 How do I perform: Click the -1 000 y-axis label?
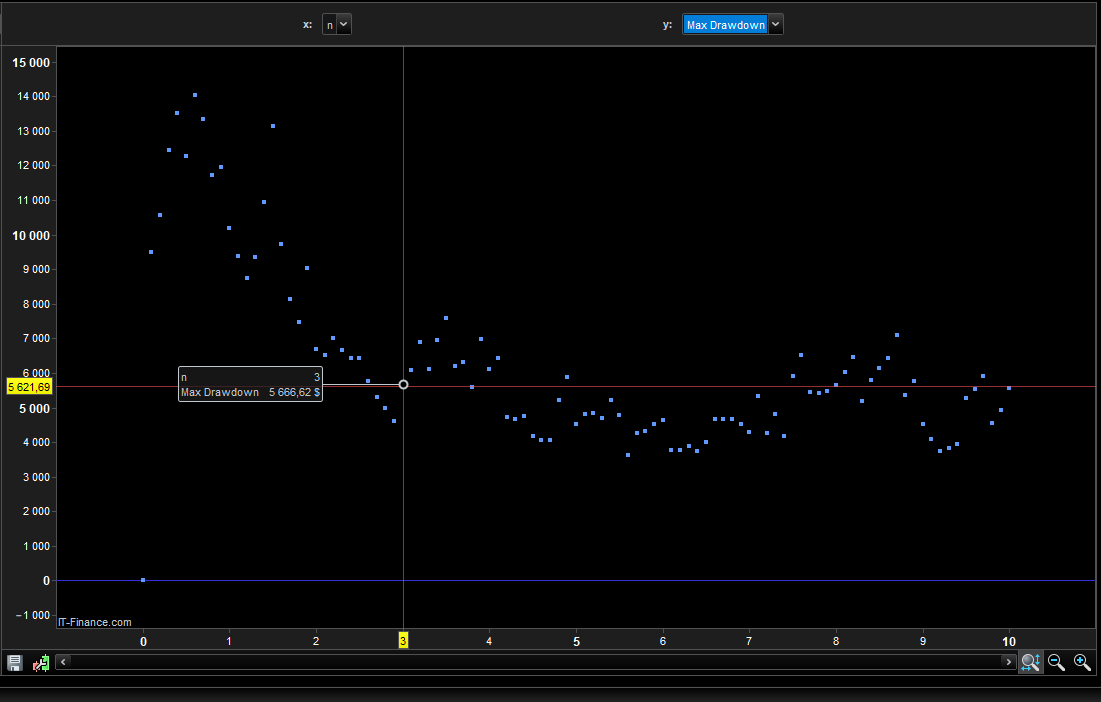[x=32, y=615]
